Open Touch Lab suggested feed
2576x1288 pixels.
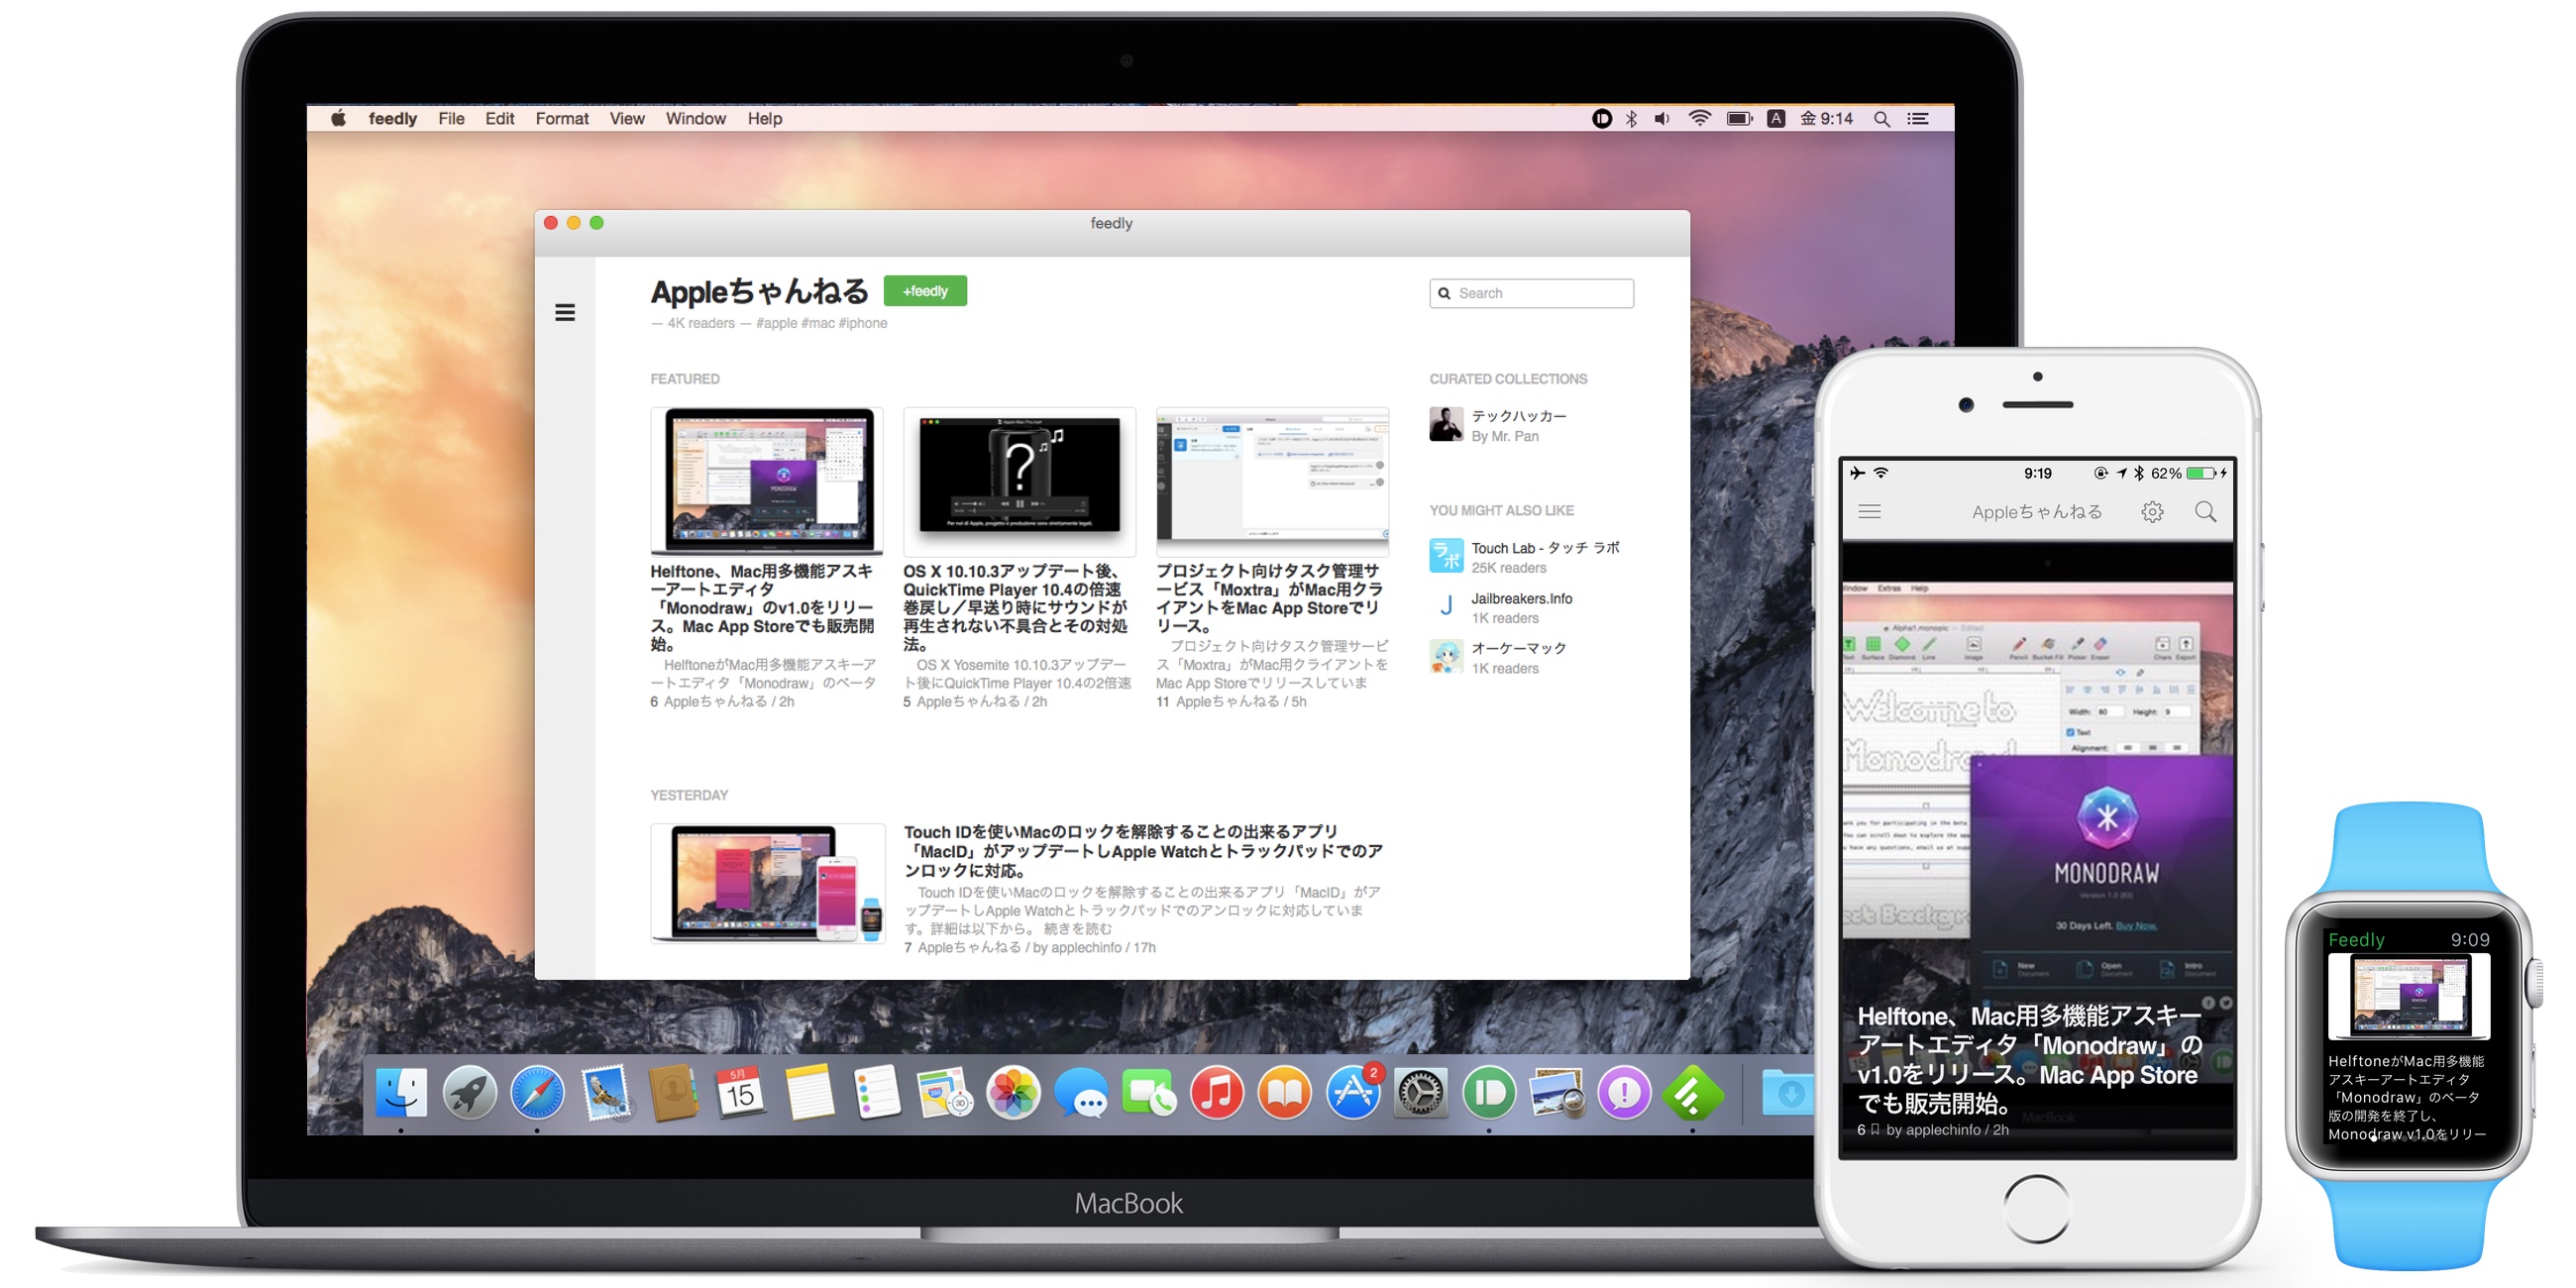(1544, 548)
